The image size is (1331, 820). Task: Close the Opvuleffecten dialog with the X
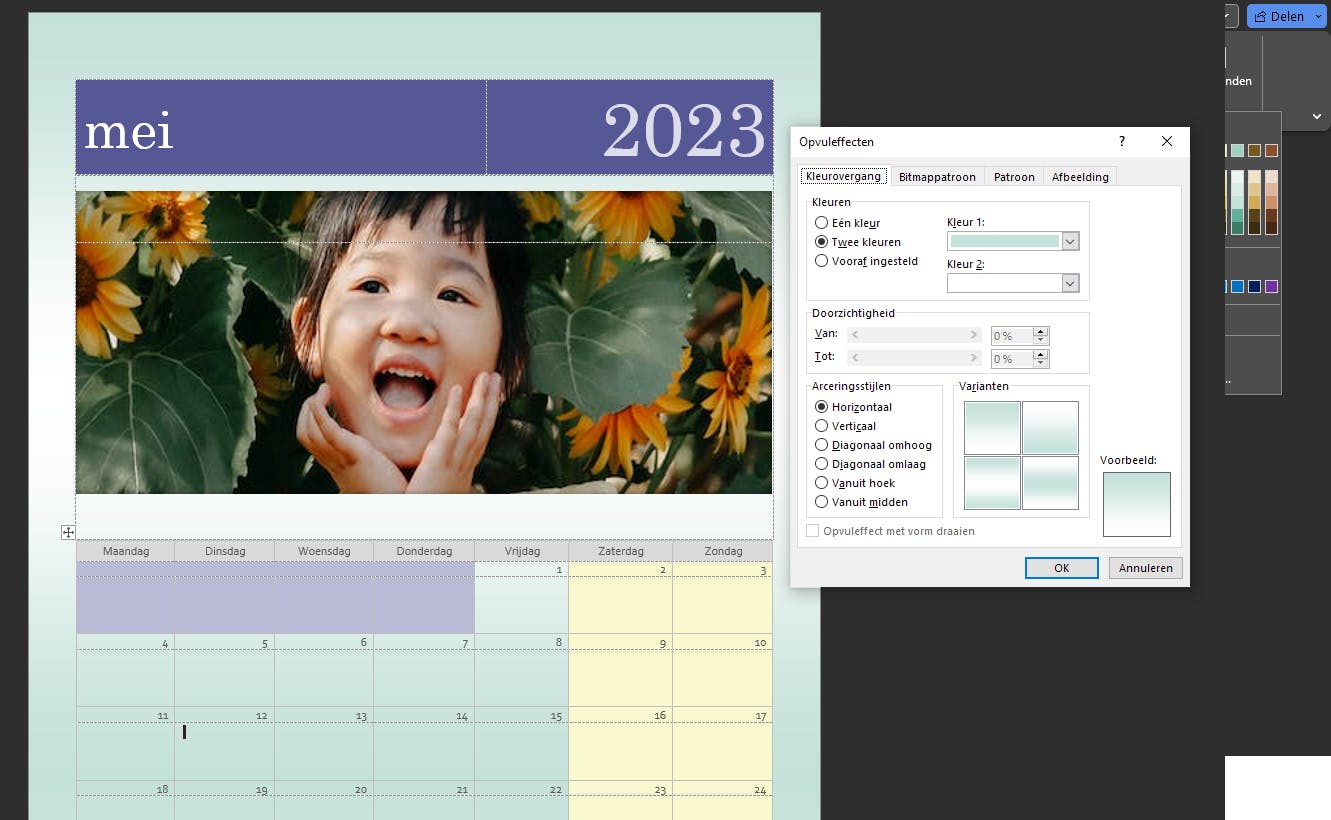pyautogui.click(x=1167, y=142)
